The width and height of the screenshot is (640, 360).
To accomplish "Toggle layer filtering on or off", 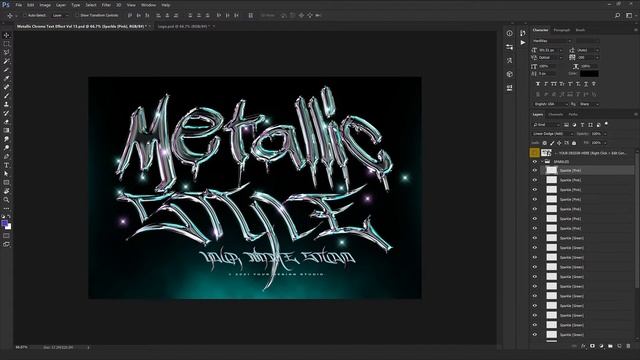I will point(606,124).
